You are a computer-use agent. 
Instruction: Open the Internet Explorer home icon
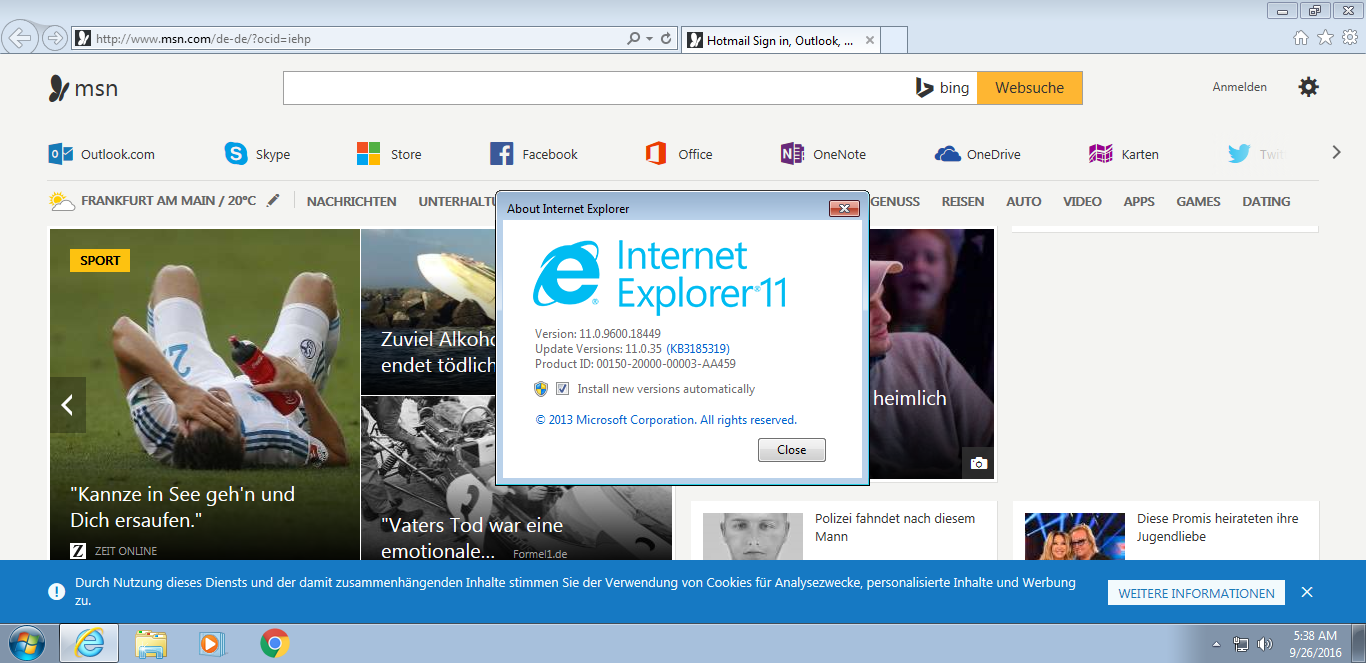tap(1301, 38)
